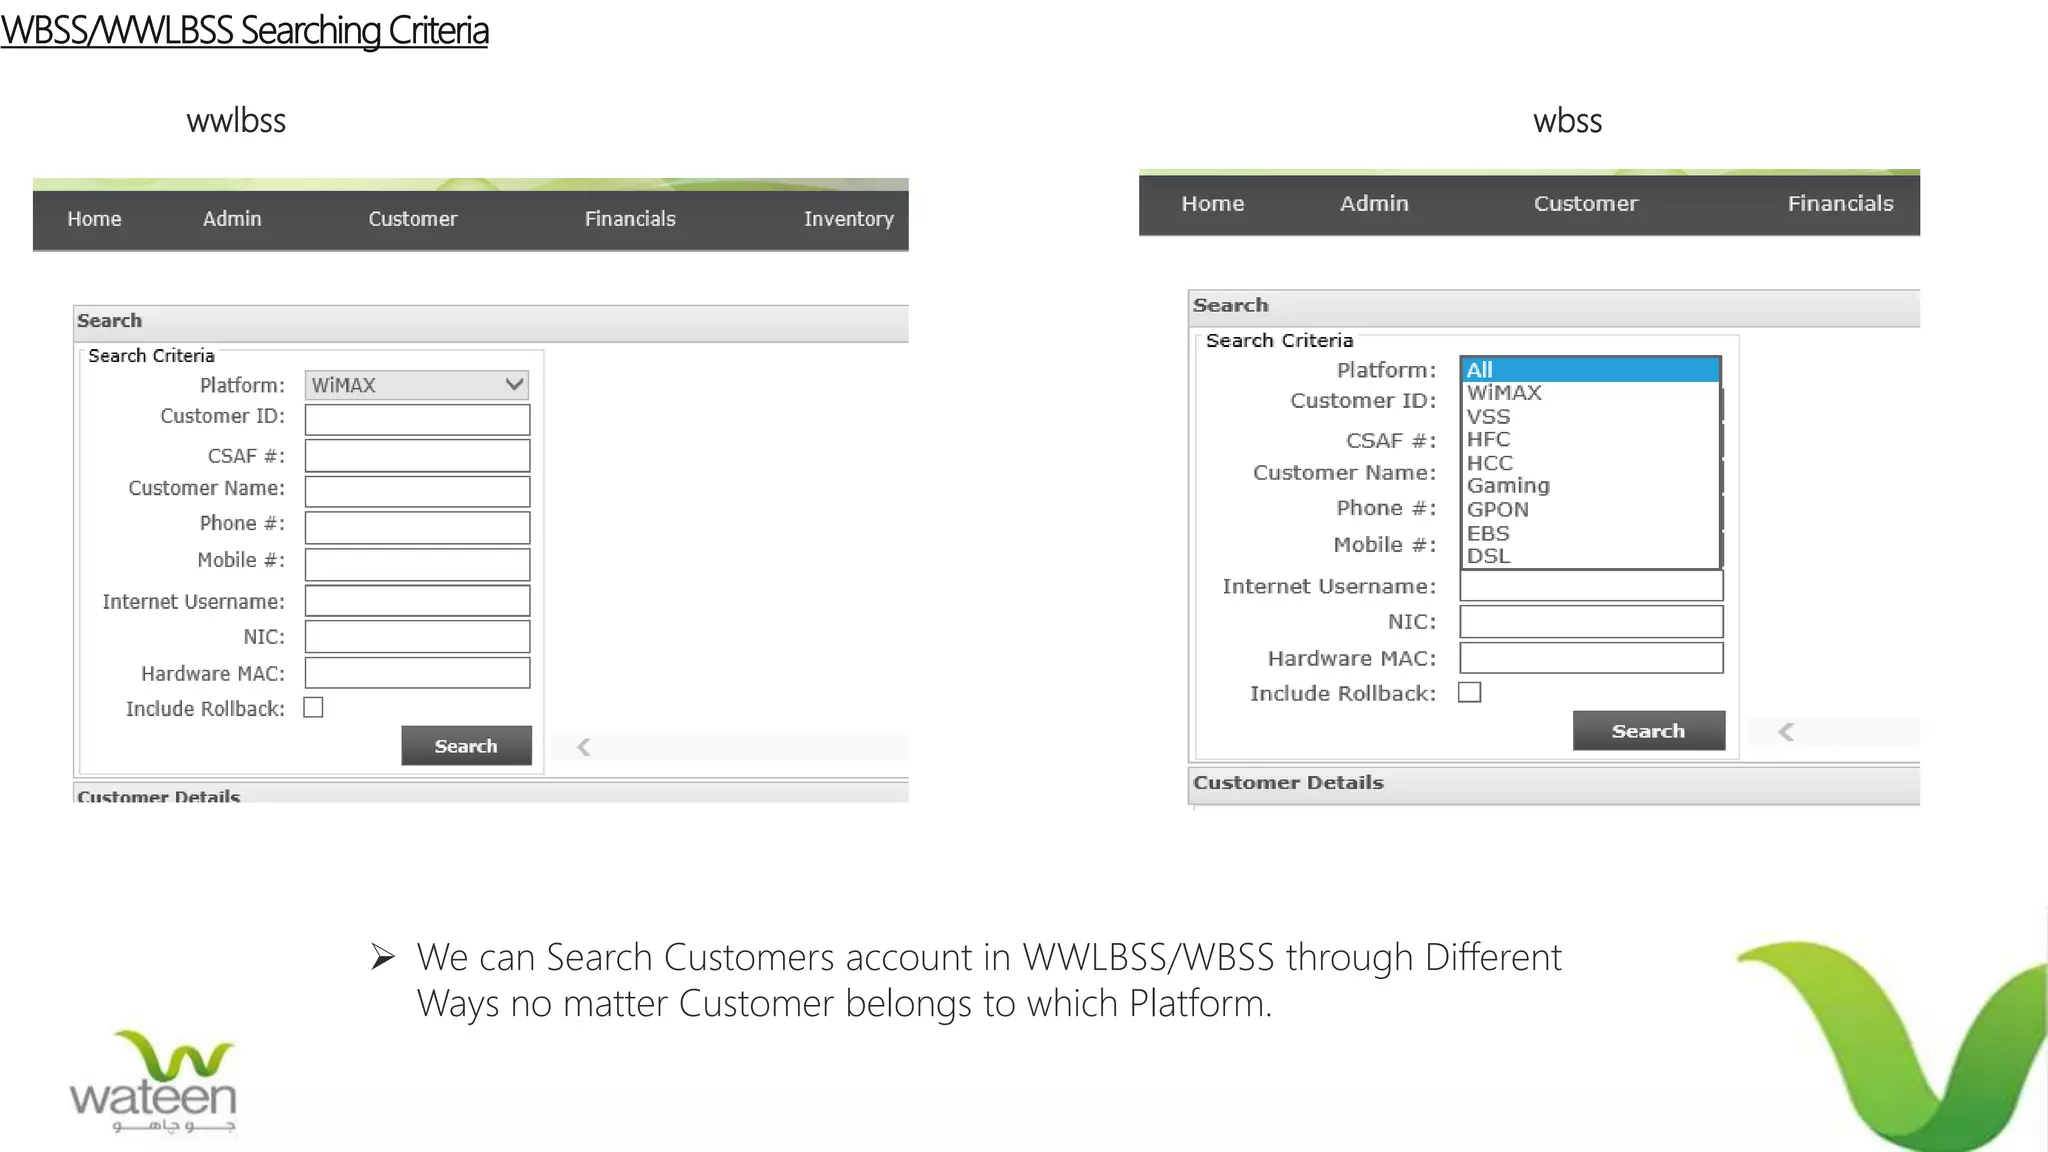Click Customer ID field in wwlbss search

coord(417,420)
